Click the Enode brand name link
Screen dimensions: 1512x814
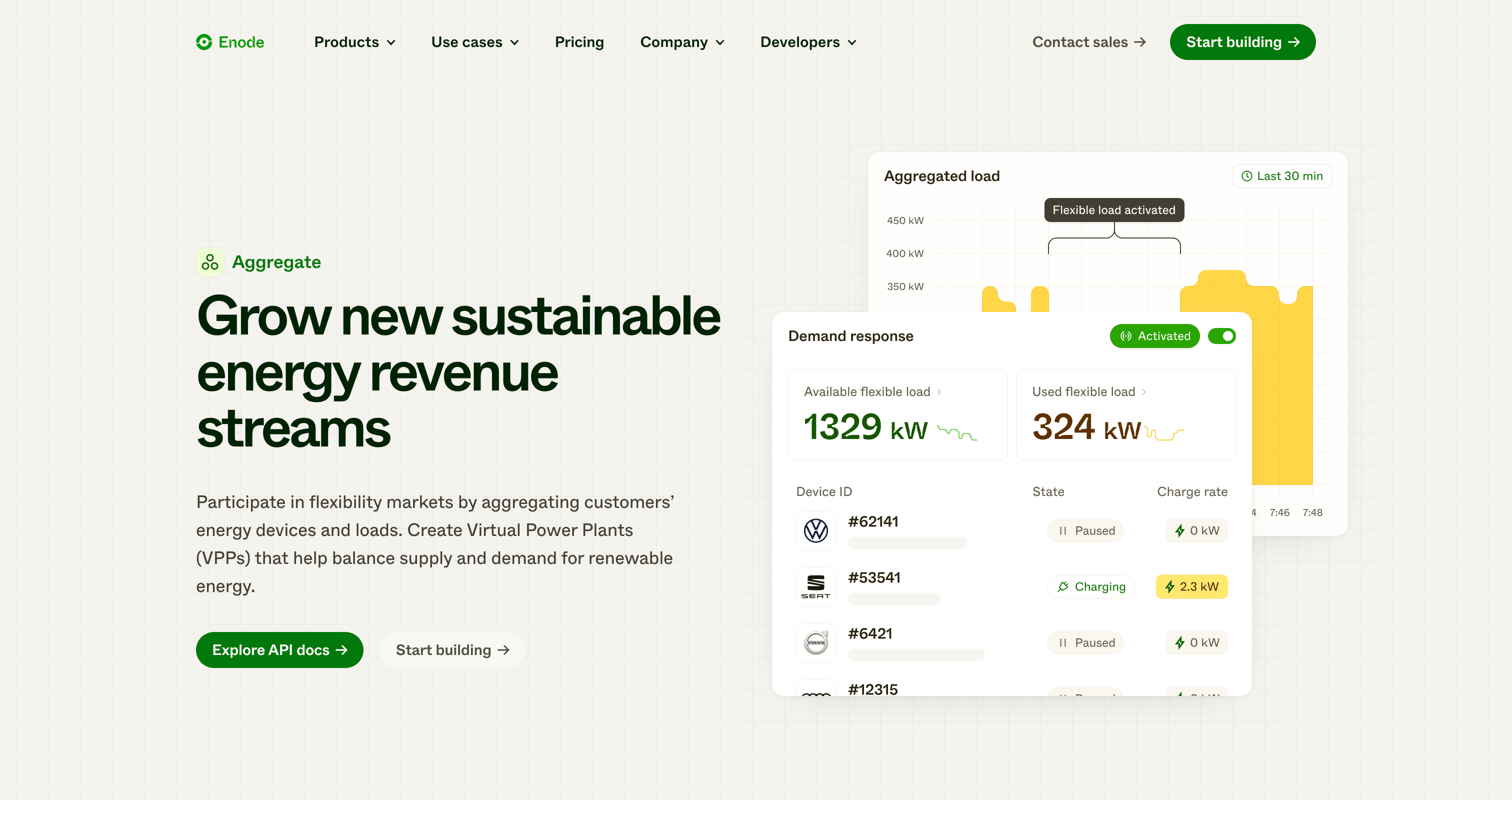[x=241, y=42]
